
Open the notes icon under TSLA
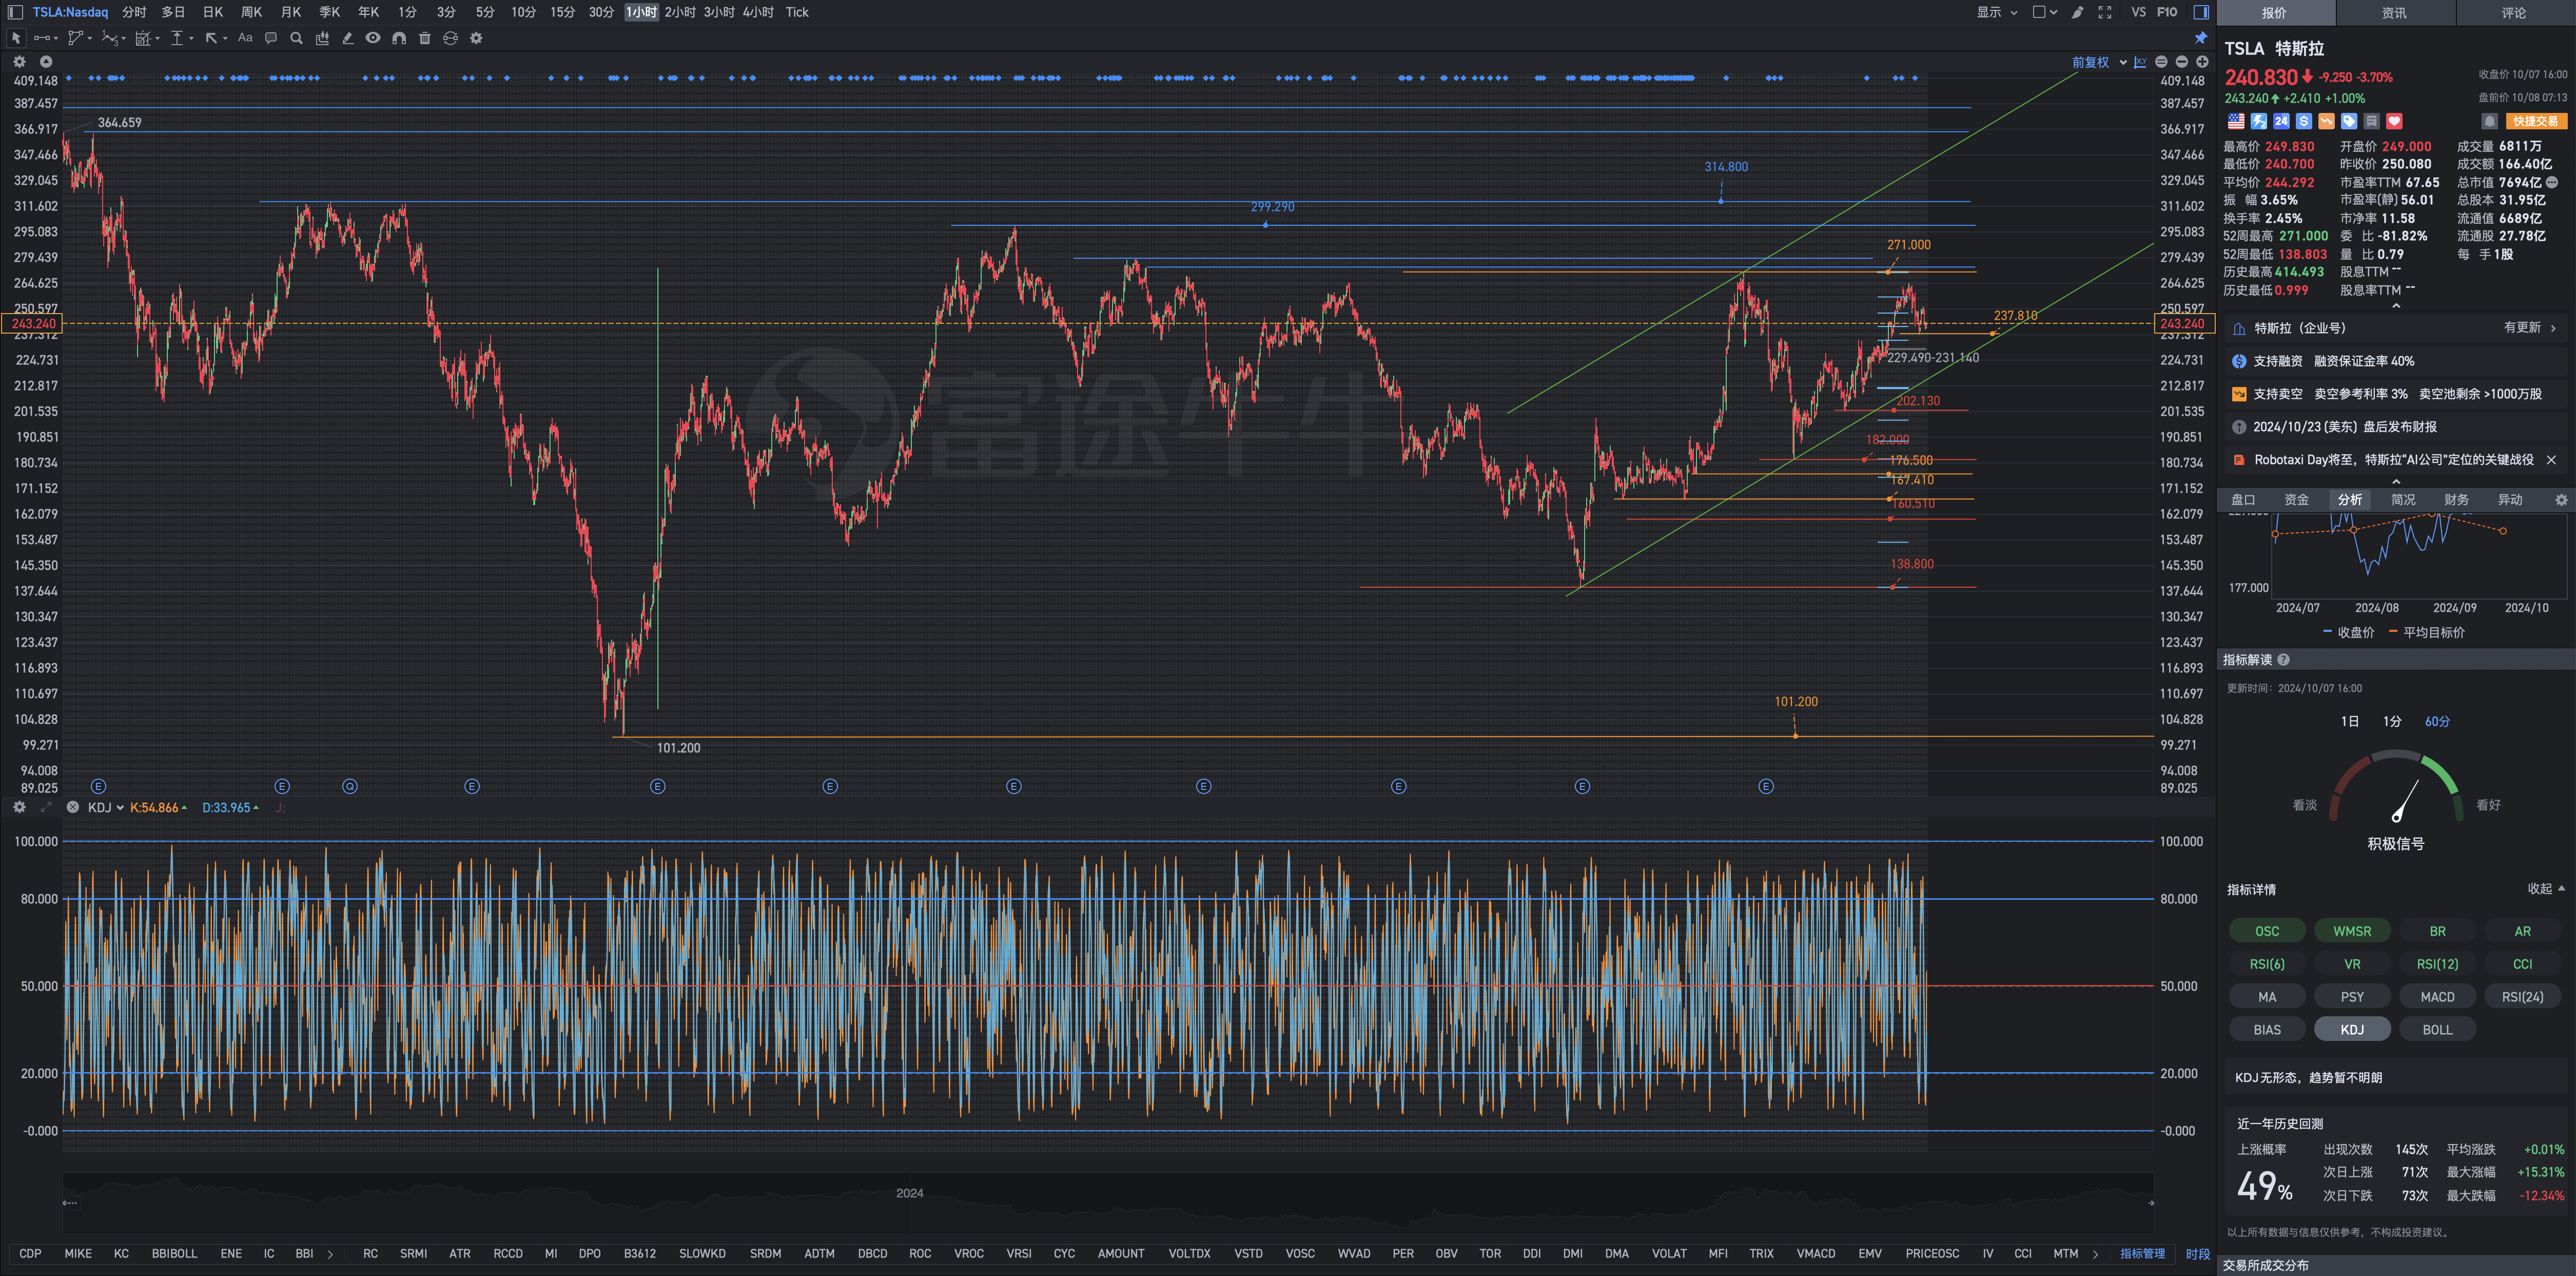point(2372,121)
